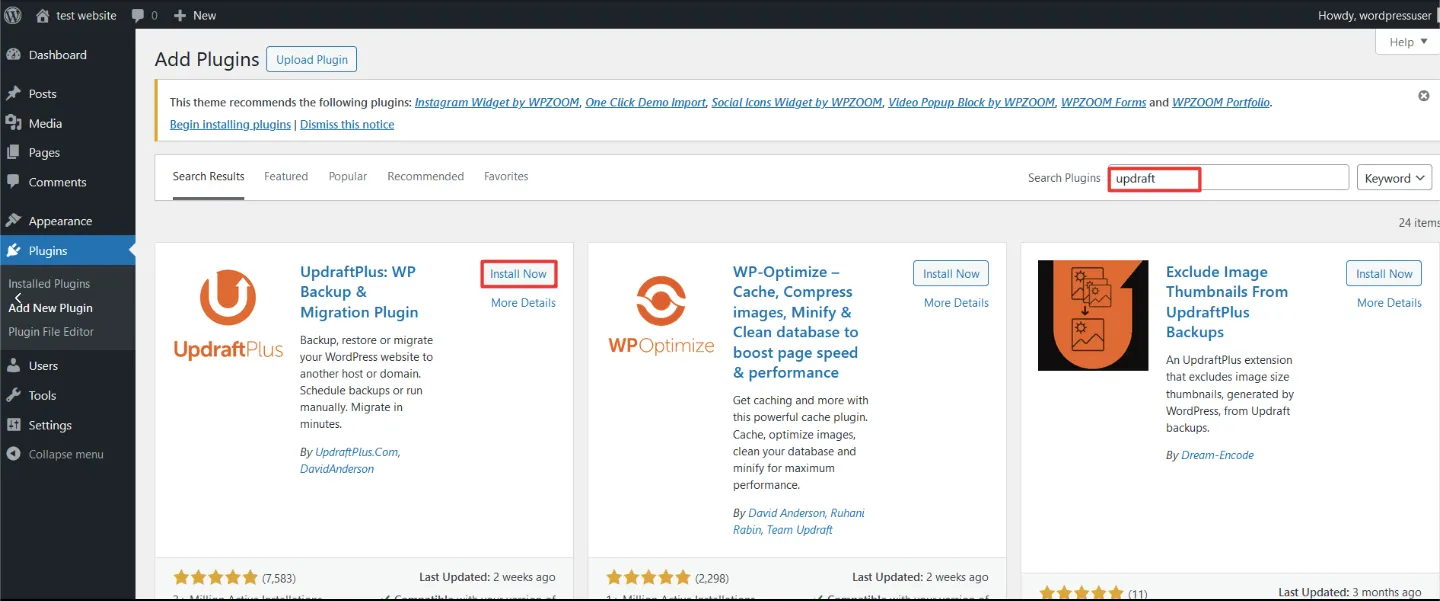The width and height of the screenshot is (1440, 601).
Task: Install UpdraftPlus with Install Now button
Action: pos(518,274)
